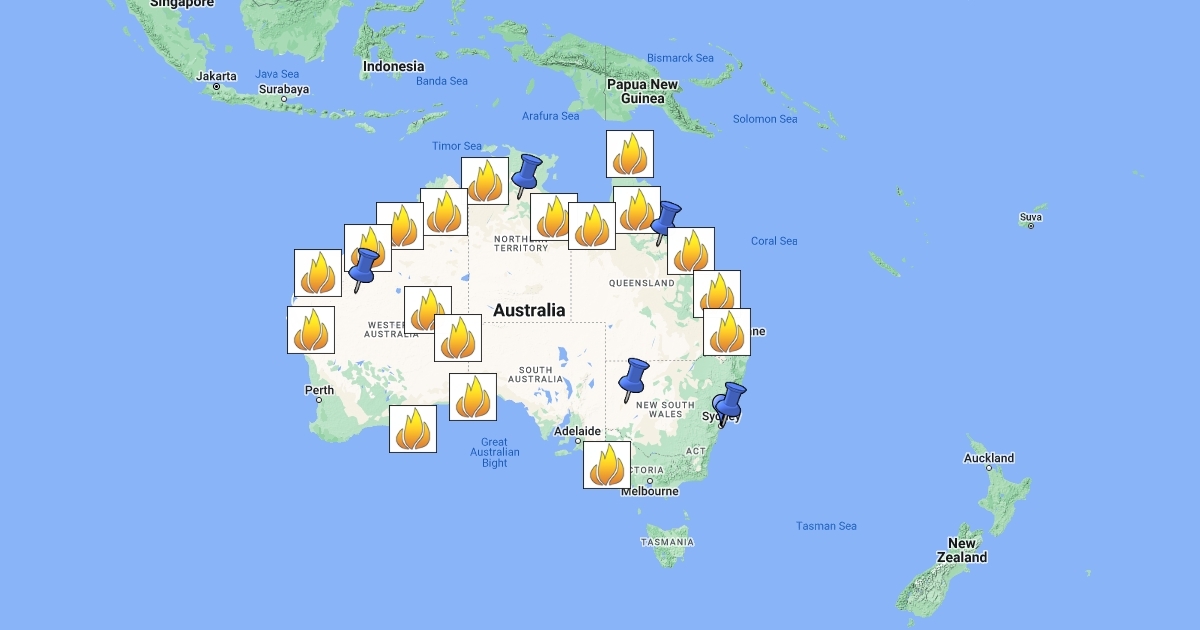Click the Auckland city marker
1200x630 pixels.
point(989,467)
